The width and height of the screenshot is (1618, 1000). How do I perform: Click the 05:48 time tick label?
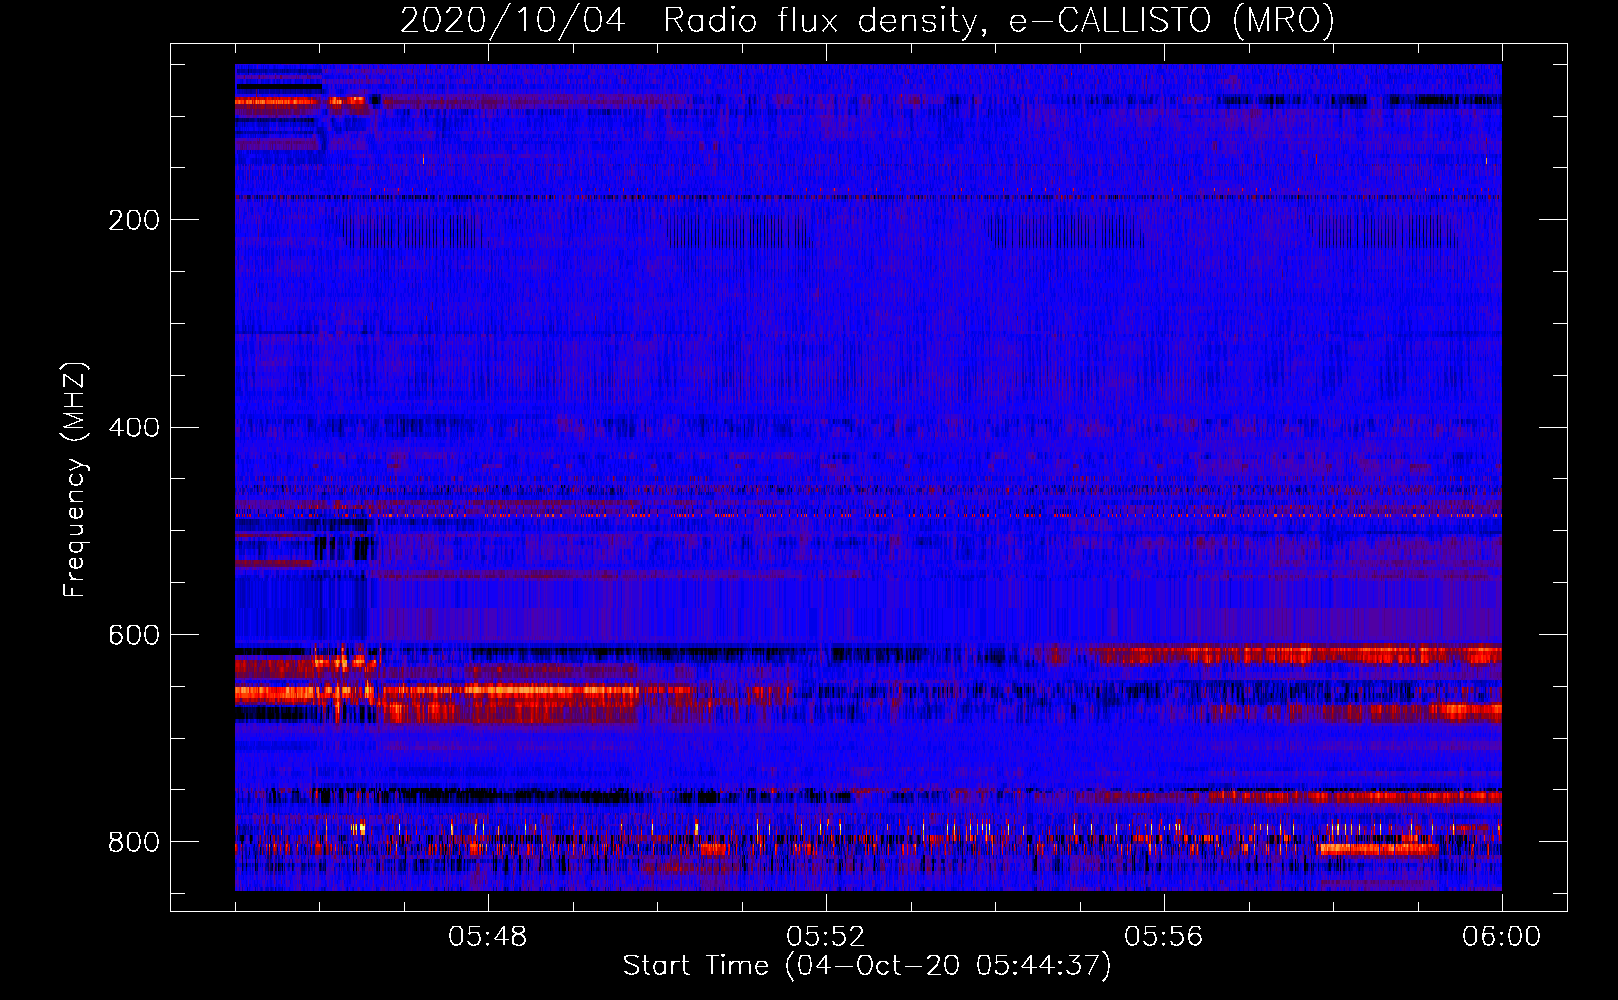[488, 937]
